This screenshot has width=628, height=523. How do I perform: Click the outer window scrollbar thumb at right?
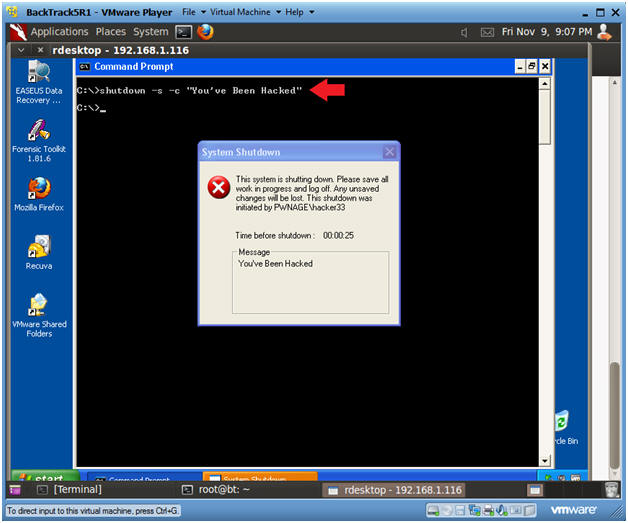(x=614, y=416)
